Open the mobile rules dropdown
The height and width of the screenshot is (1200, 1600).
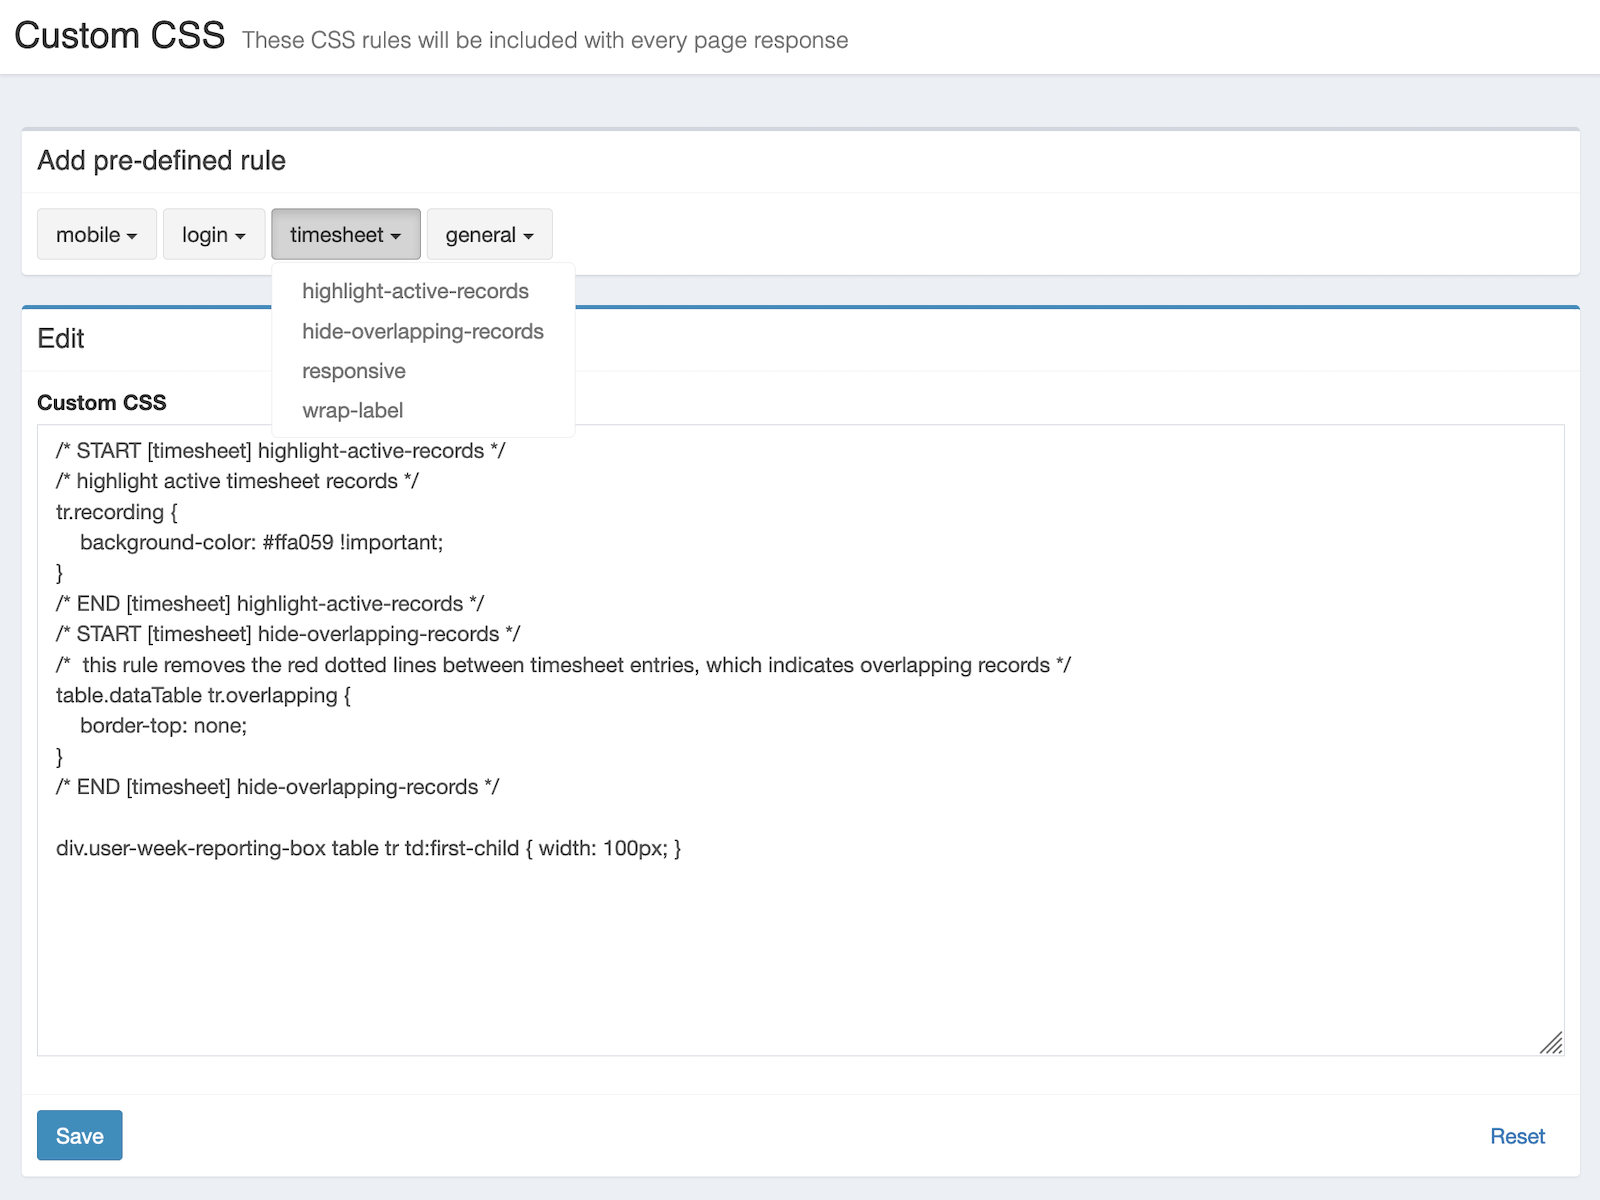[x=96, y=235]
